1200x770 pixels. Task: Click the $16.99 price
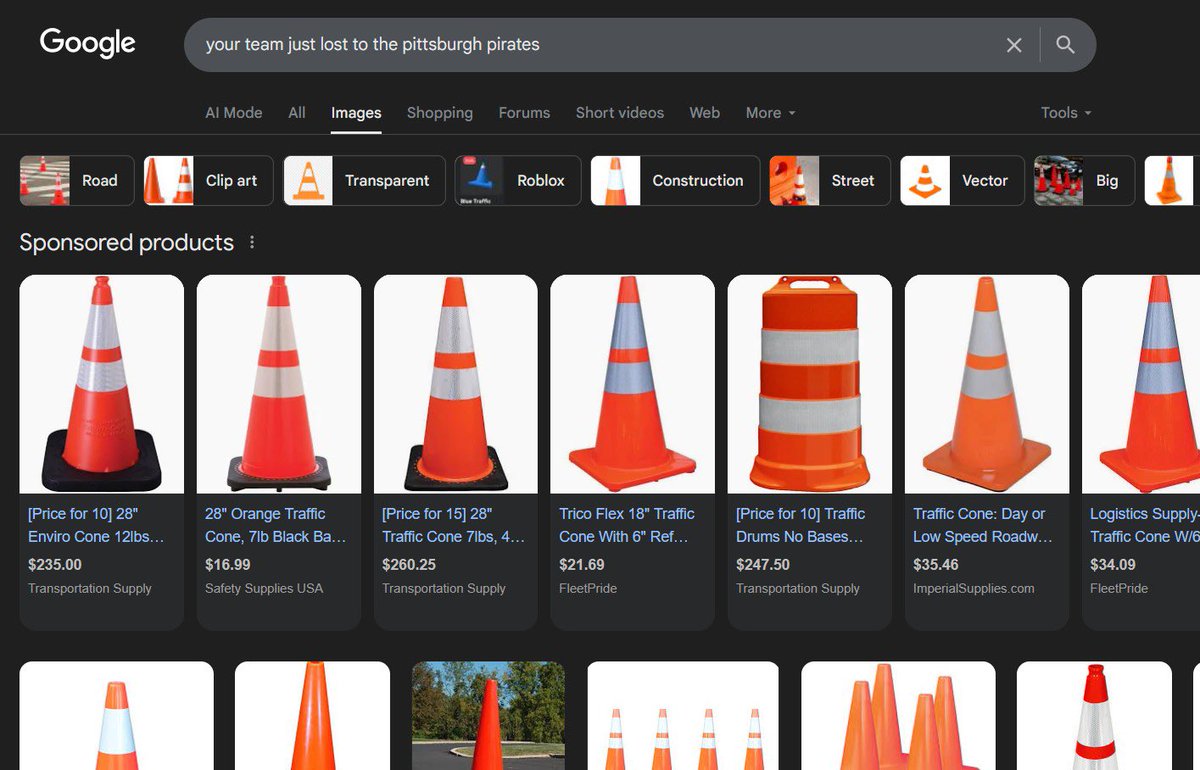click(x=228, y=565)
